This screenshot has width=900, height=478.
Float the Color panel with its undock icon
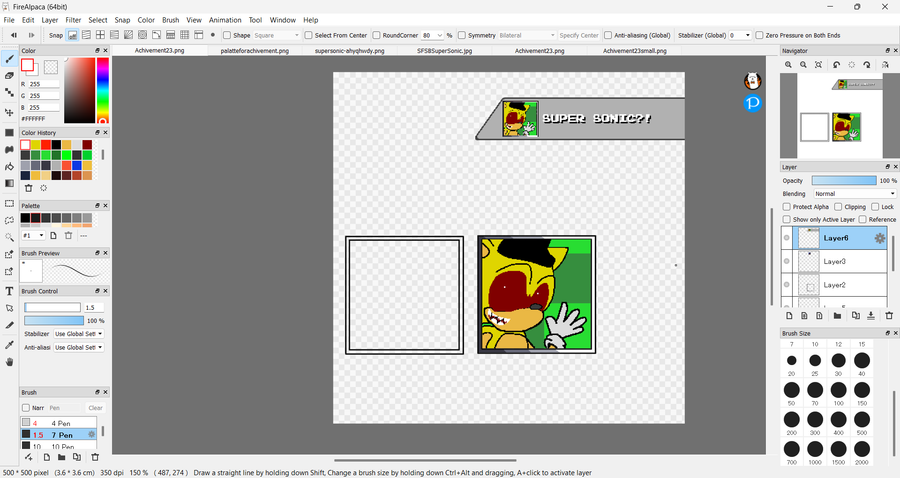(97, 50)
